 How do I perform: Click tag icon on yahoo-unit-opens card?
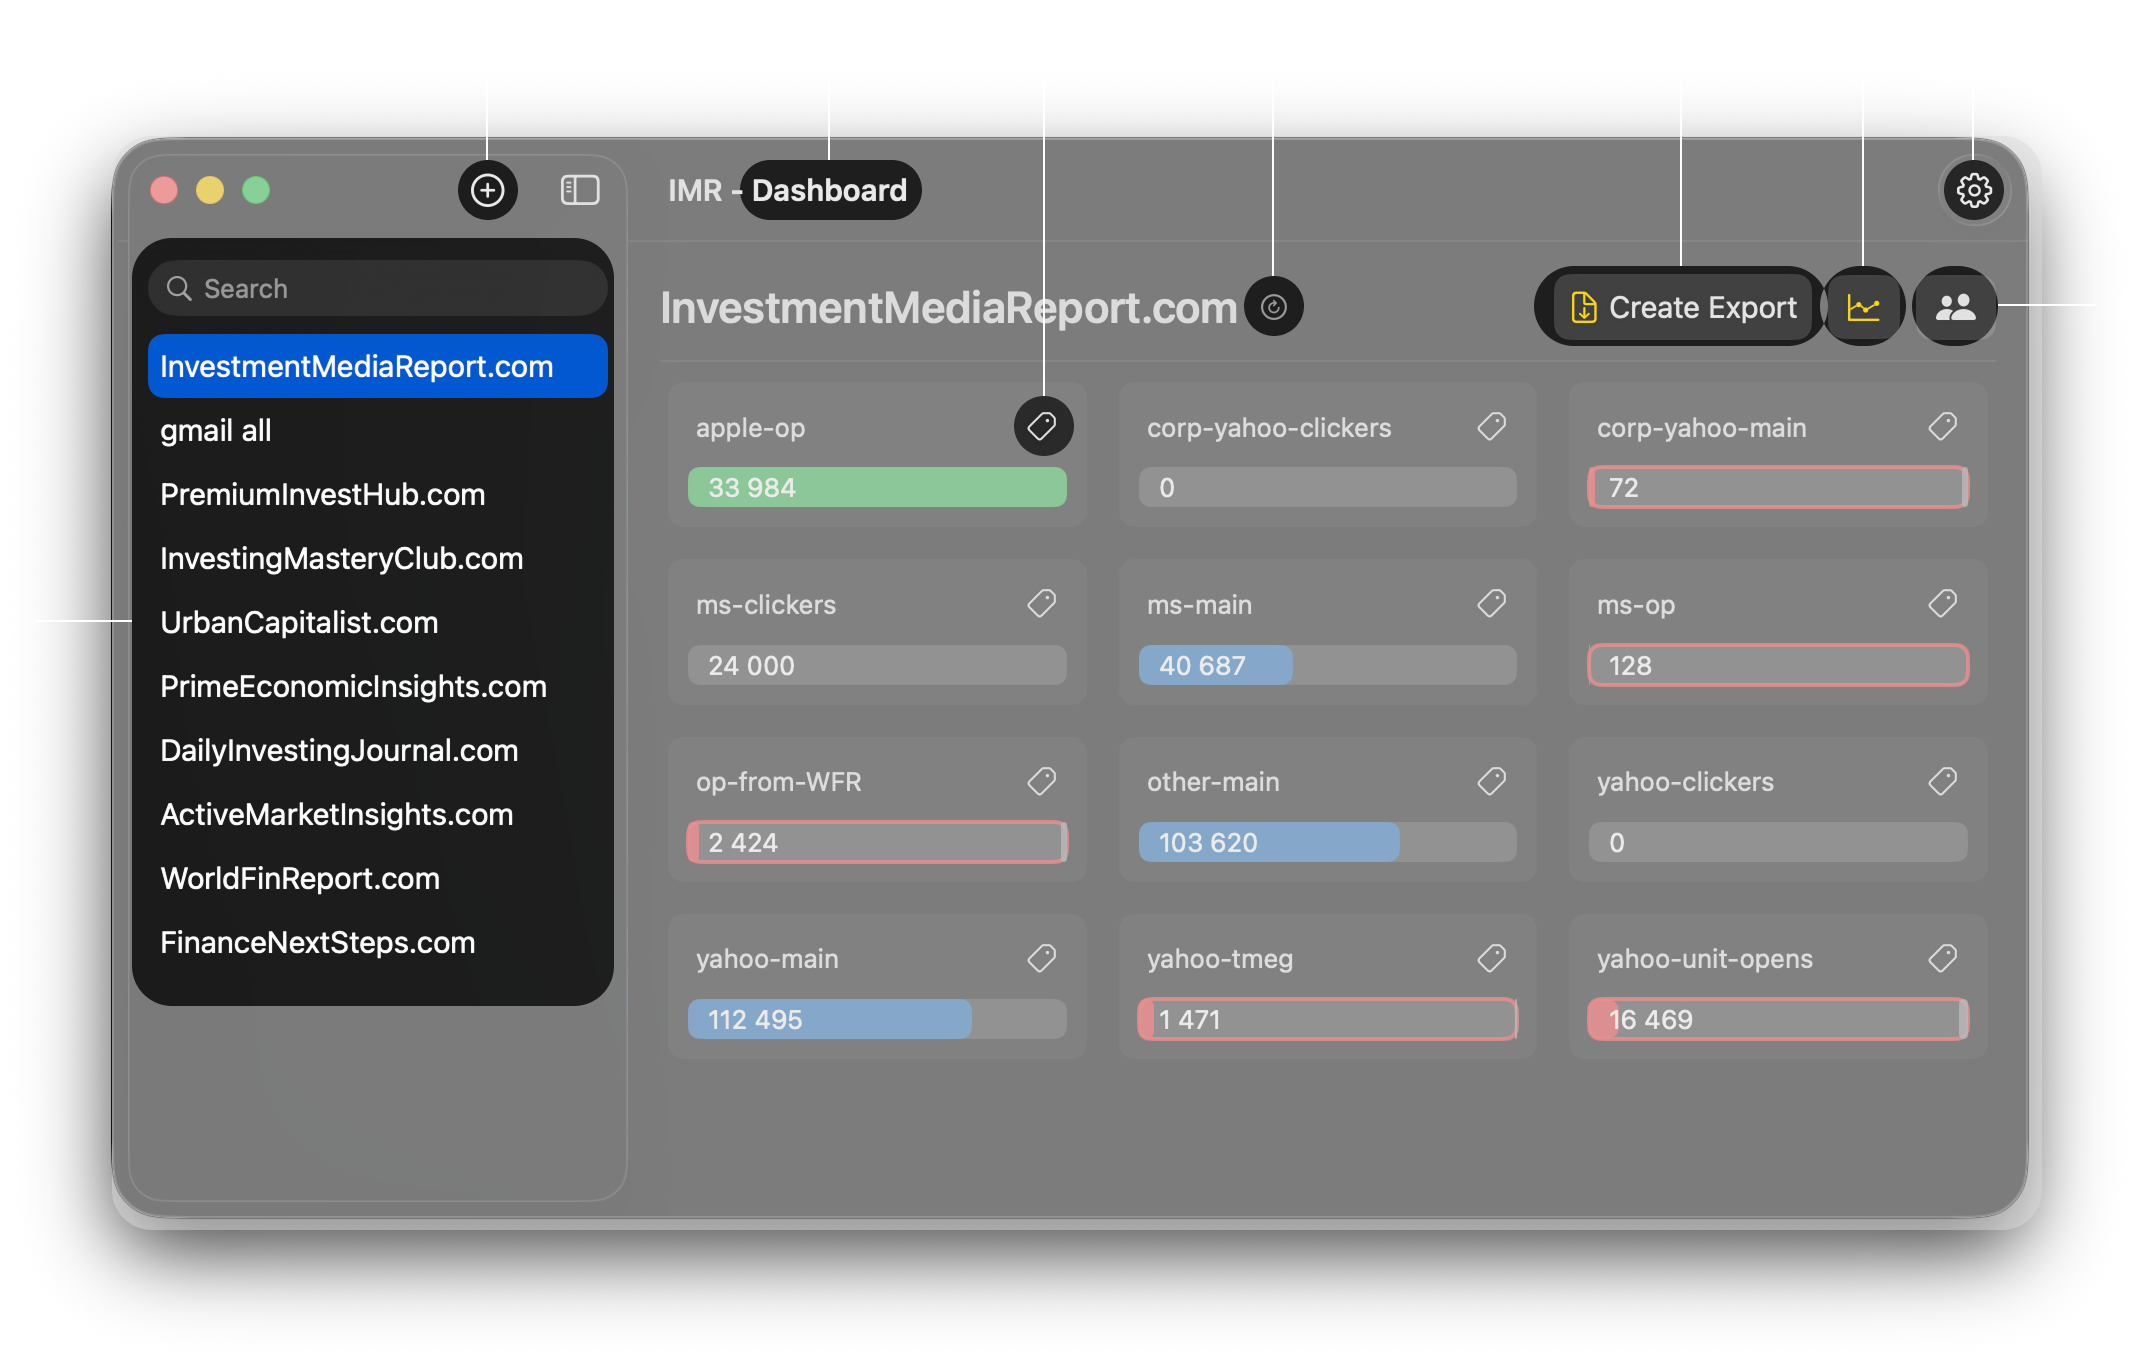1942,958
